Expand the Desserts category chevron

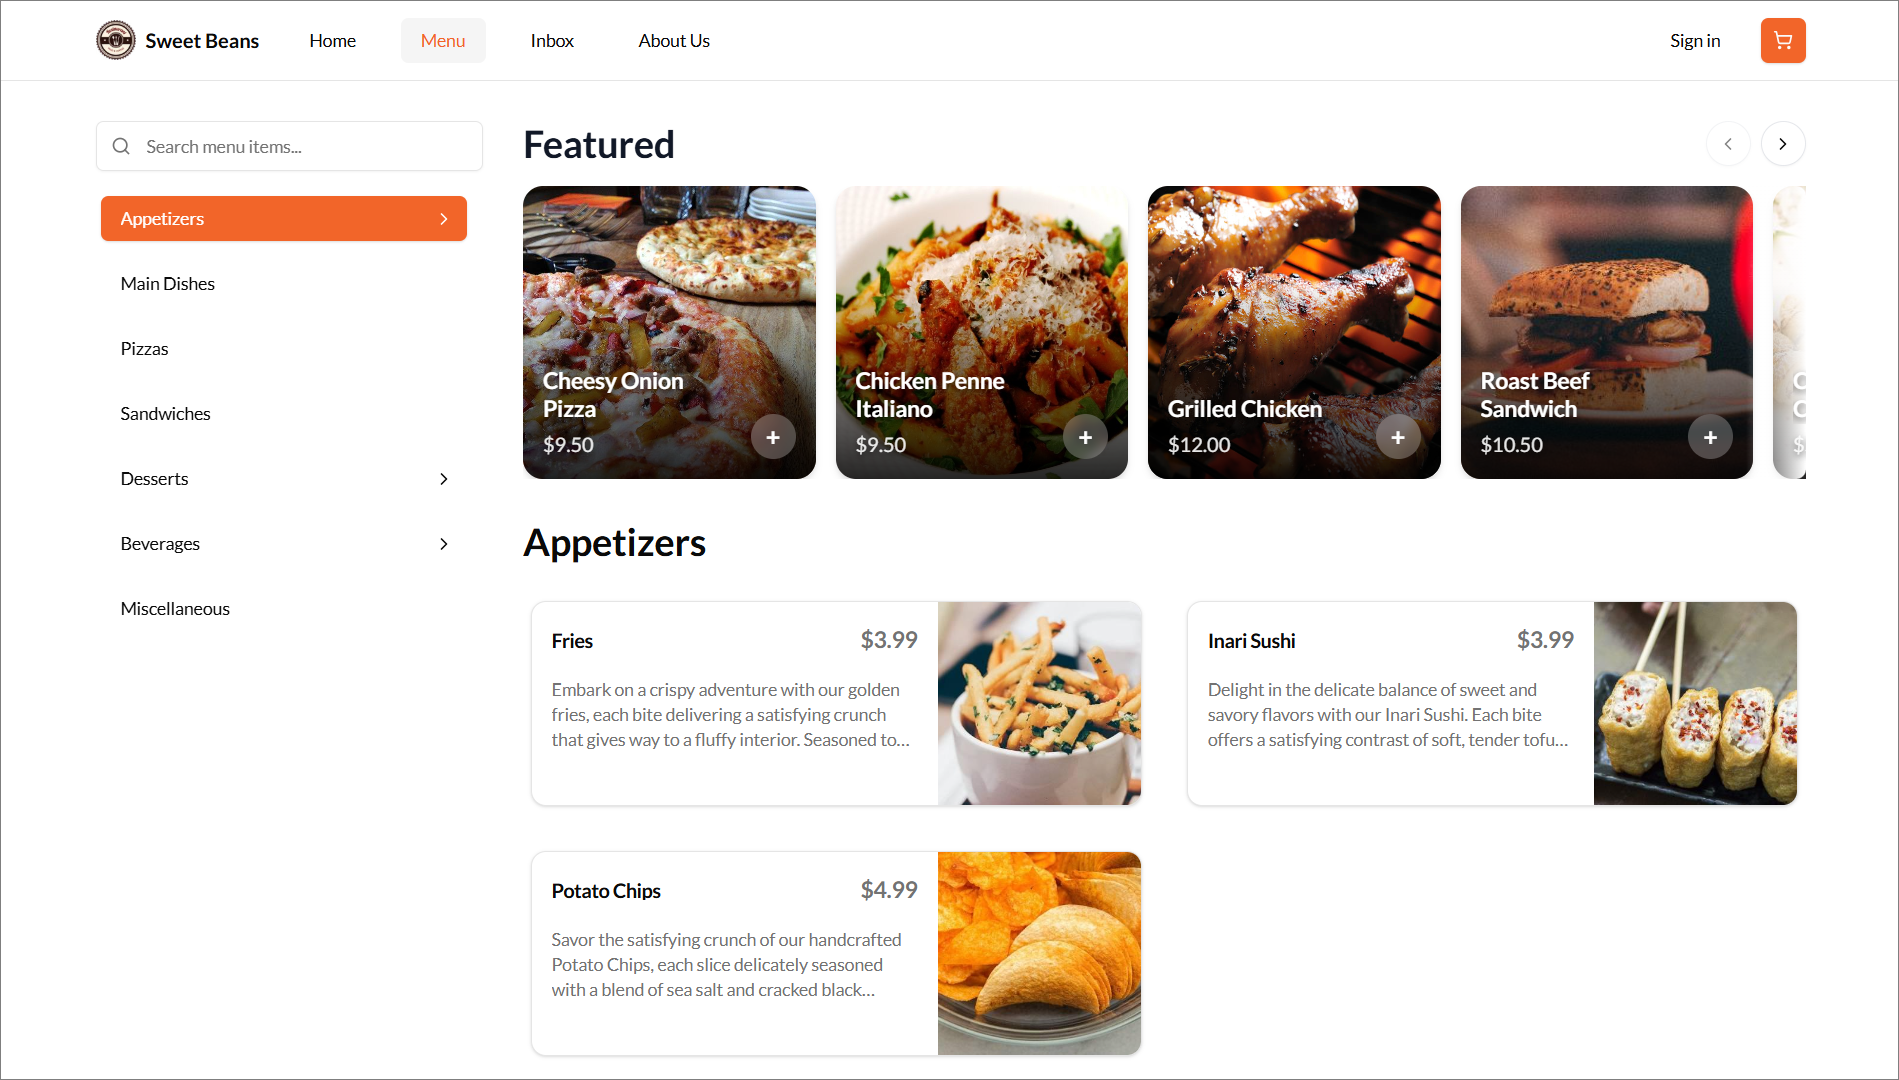[444, 479]
